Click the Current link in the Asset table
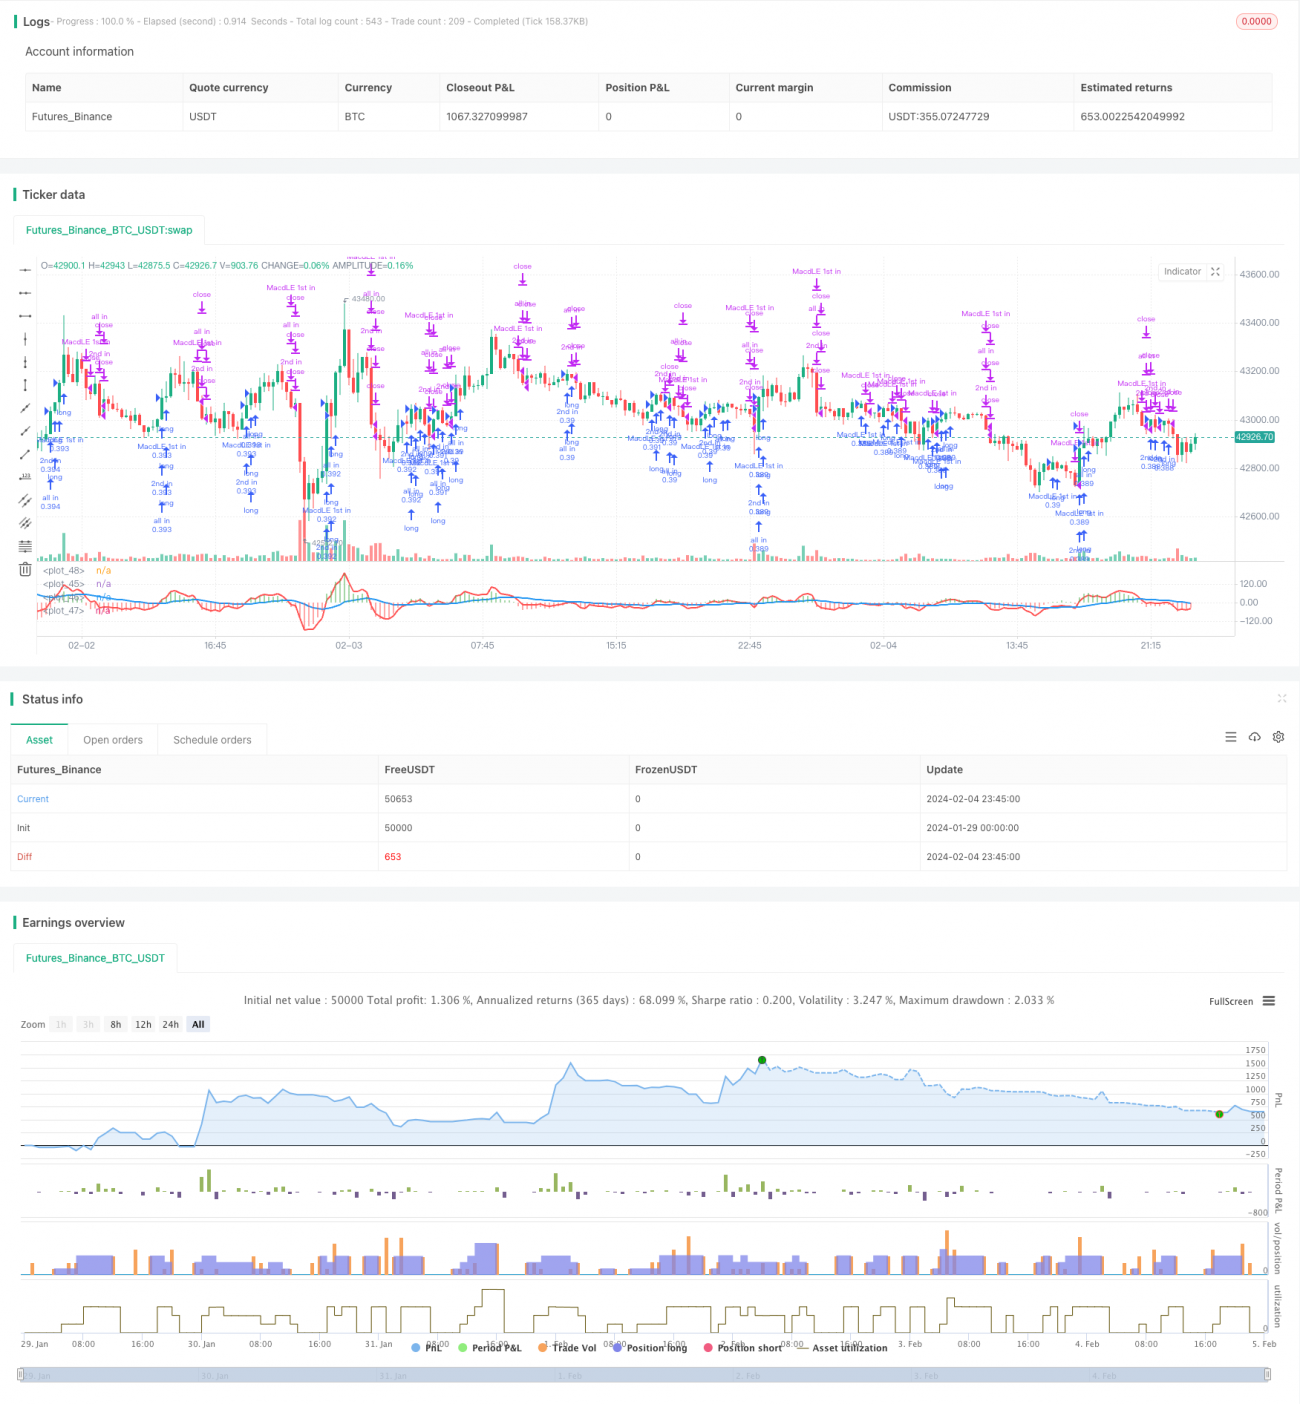Screen dimensions: 1300x1404 [32, 799]
